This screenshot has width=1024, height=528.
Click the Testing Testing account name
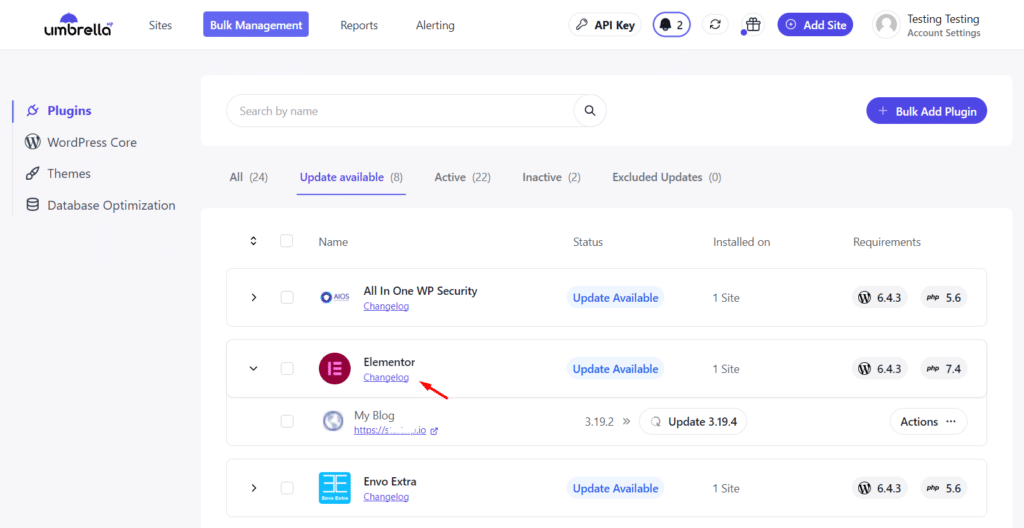click(x=943, y=19)
